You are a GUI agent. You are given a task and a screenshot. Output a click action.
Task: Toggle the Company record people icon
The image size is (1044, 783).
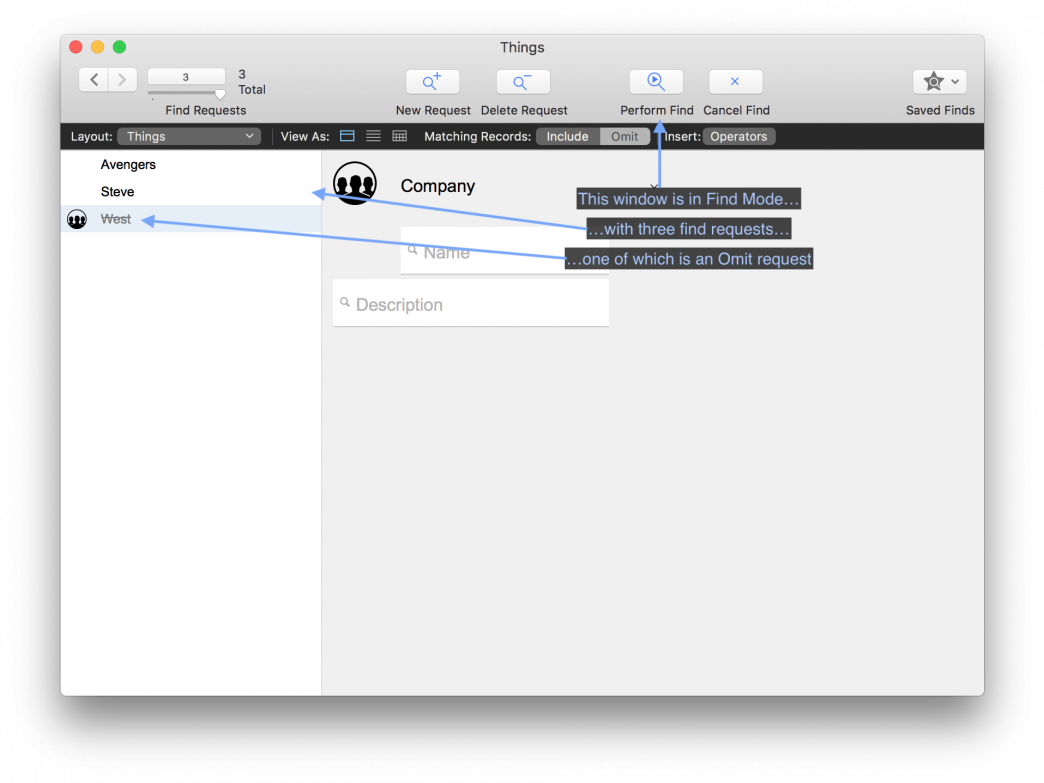tap(355, 184)
